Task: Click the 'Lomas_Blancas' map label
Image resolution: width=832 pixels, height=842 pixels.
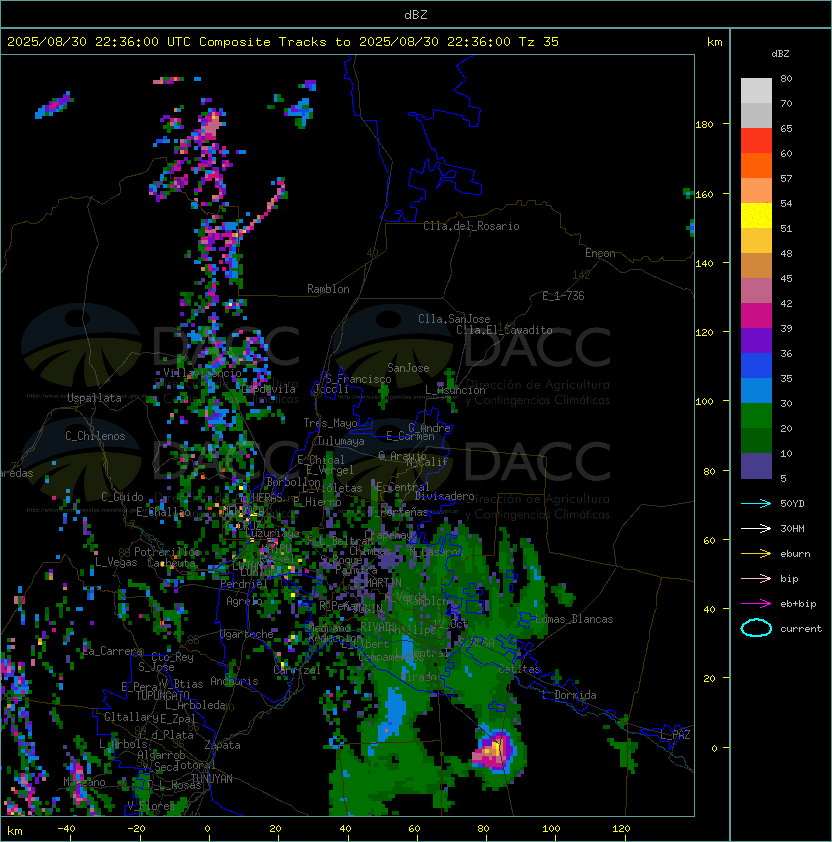Action: (574, 619)
